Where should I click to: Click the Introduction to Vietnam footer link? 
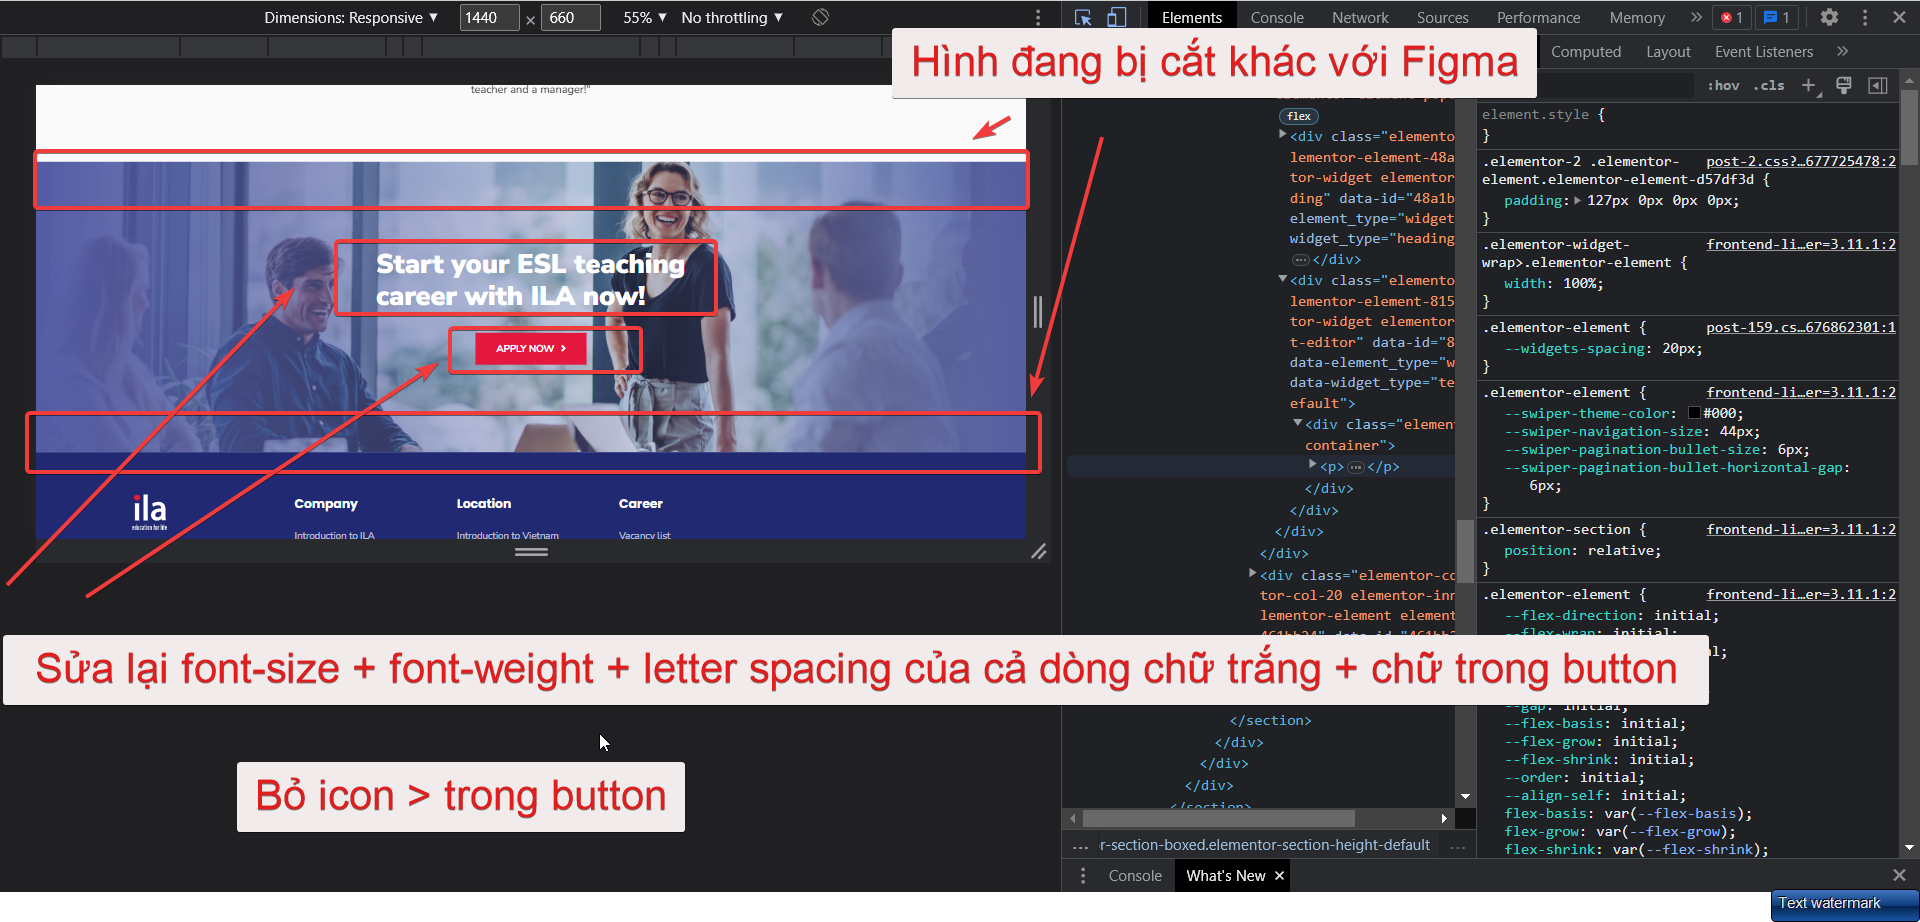[507, 536]
